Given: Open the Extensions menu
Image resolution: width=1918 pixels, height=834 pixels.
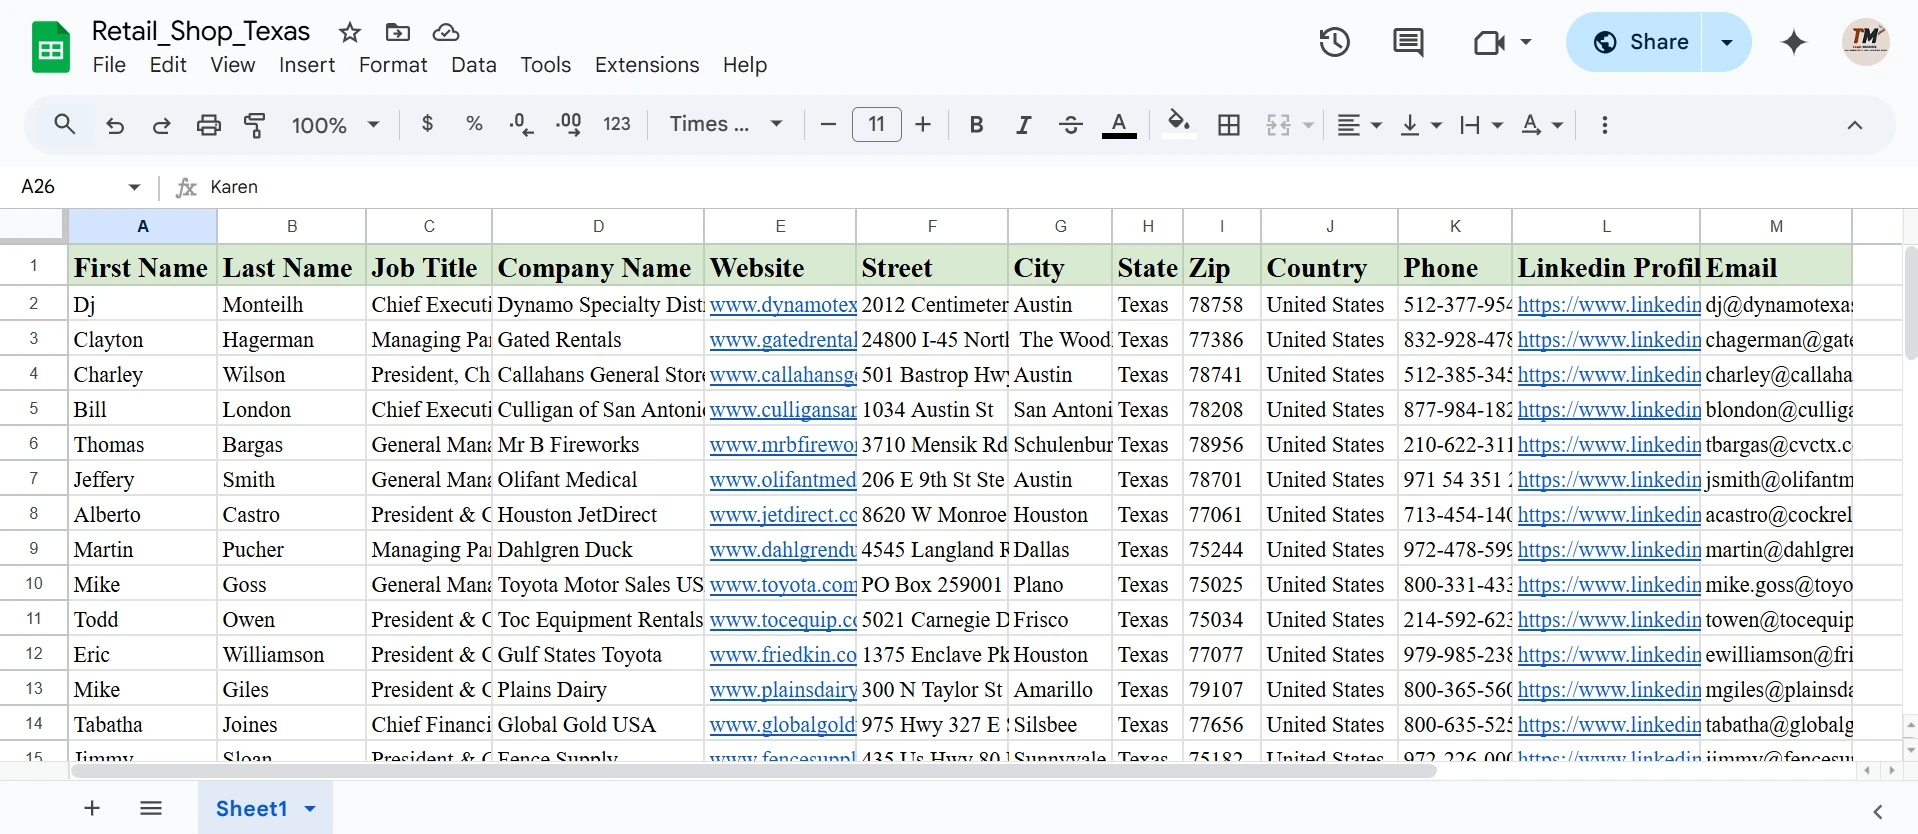Looking at the screenshot, I should [647, 65].
